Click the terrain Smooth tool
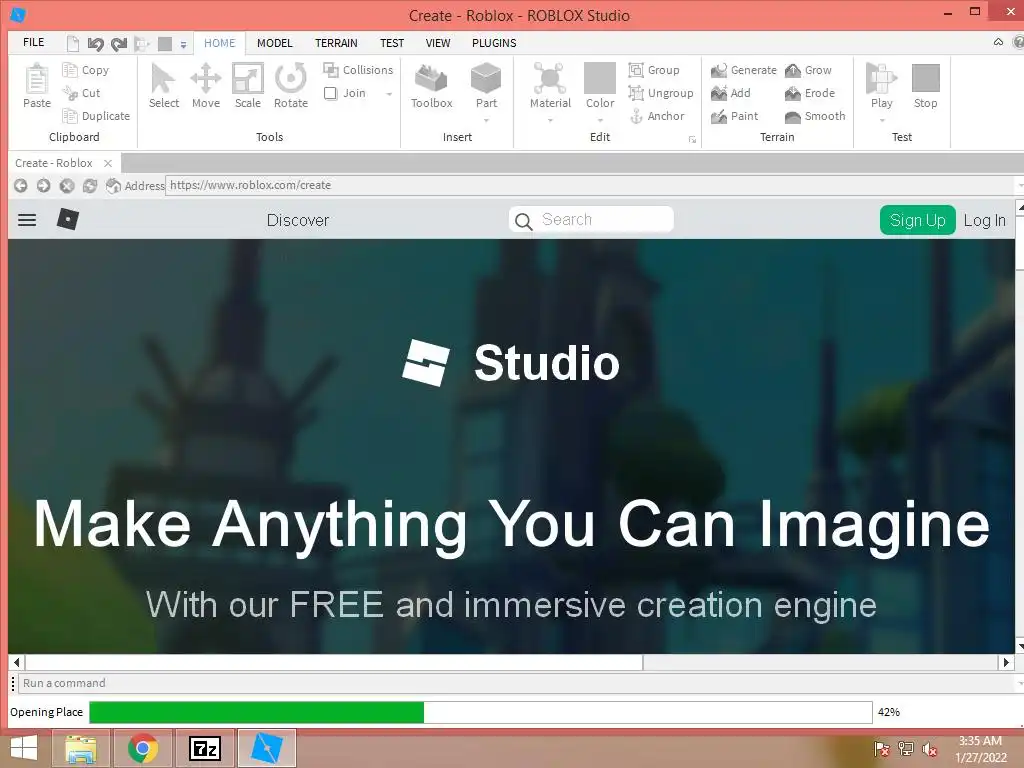The width and height of the screenshot is (1024, 768). click(x=815, y=116)
